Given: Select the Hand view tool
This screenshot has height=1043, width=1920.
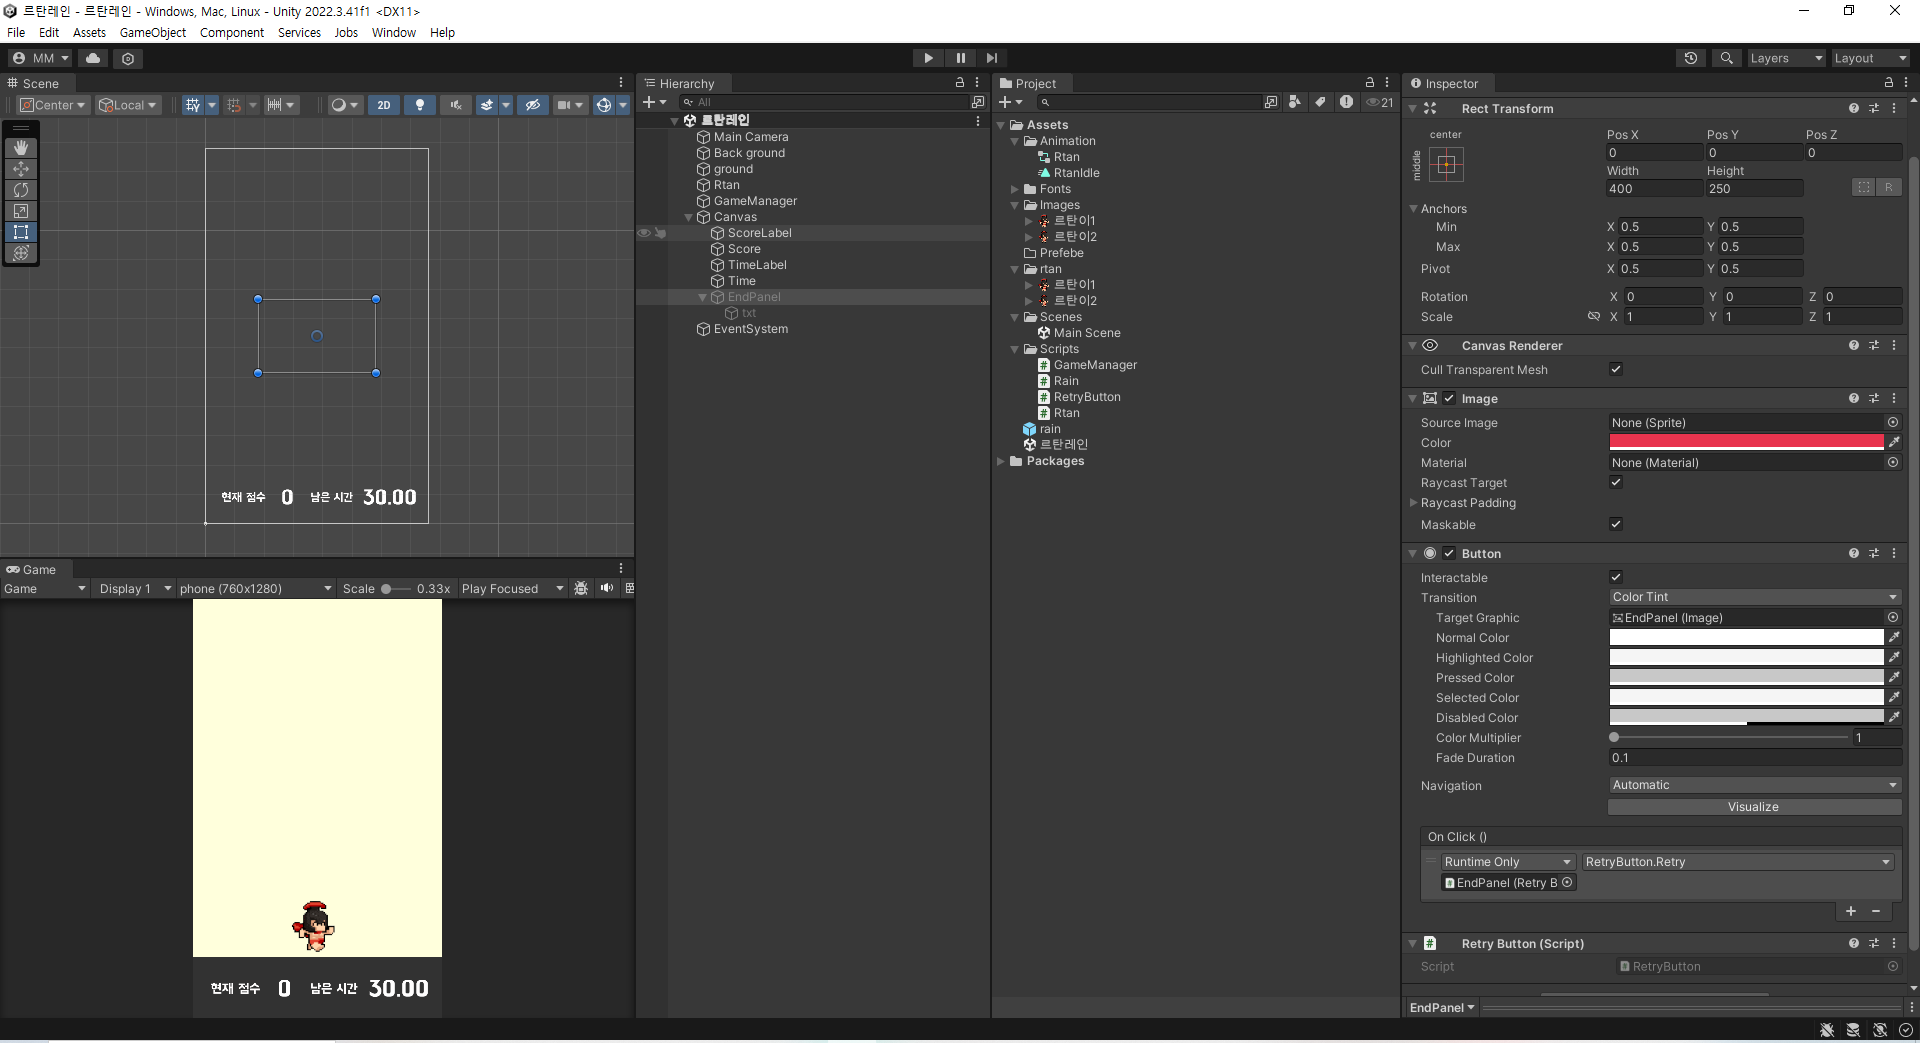Looking at the screenshot, I should (21, 148).
